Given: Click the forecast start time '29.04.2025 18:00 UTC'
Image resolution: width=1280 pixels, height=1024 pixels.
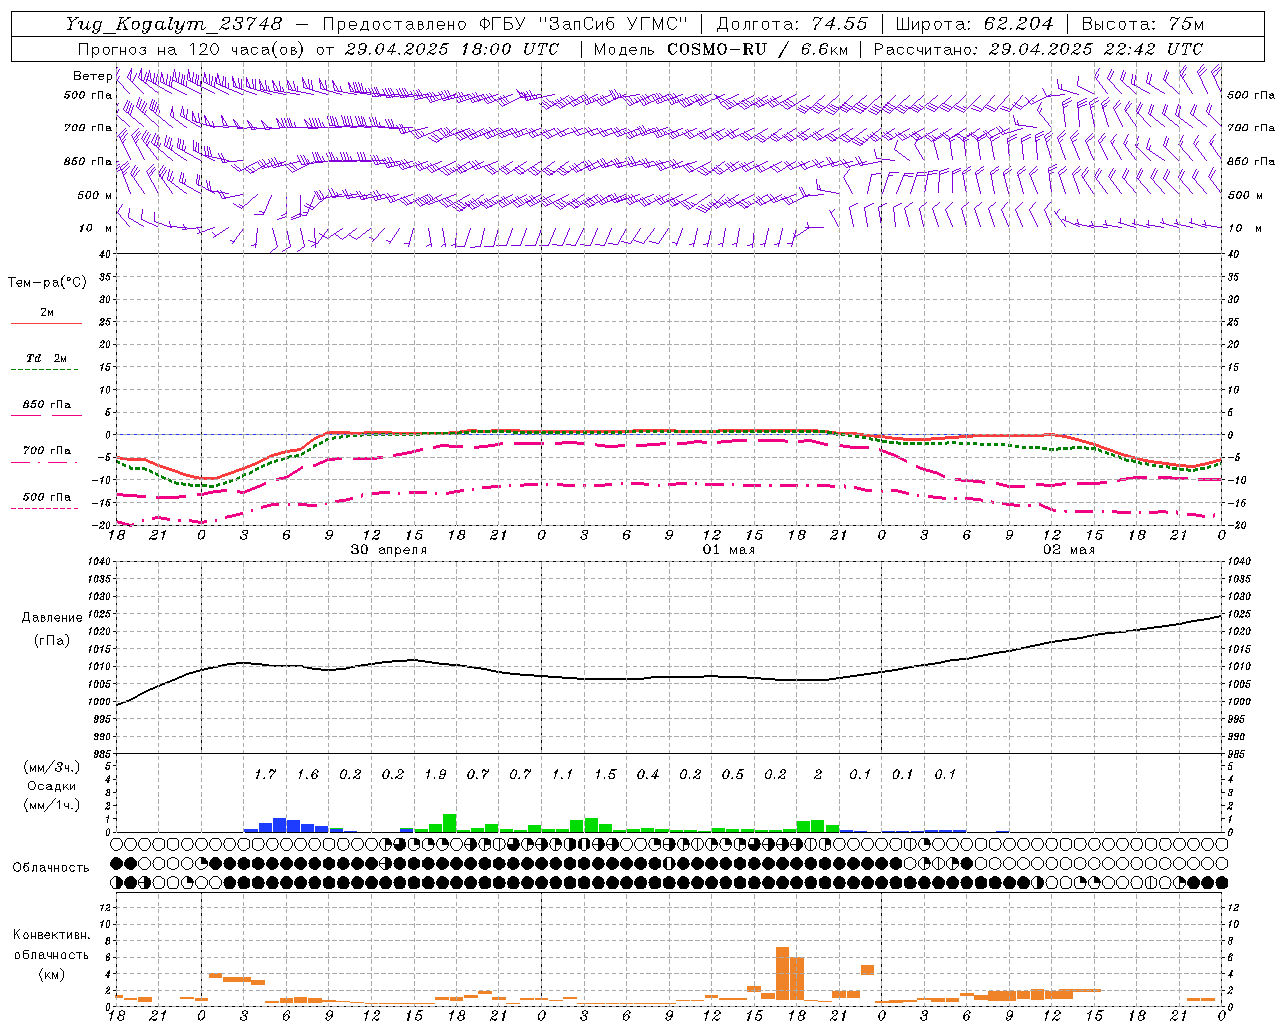Looking at the screenshot, I should (x=452, y=49).
